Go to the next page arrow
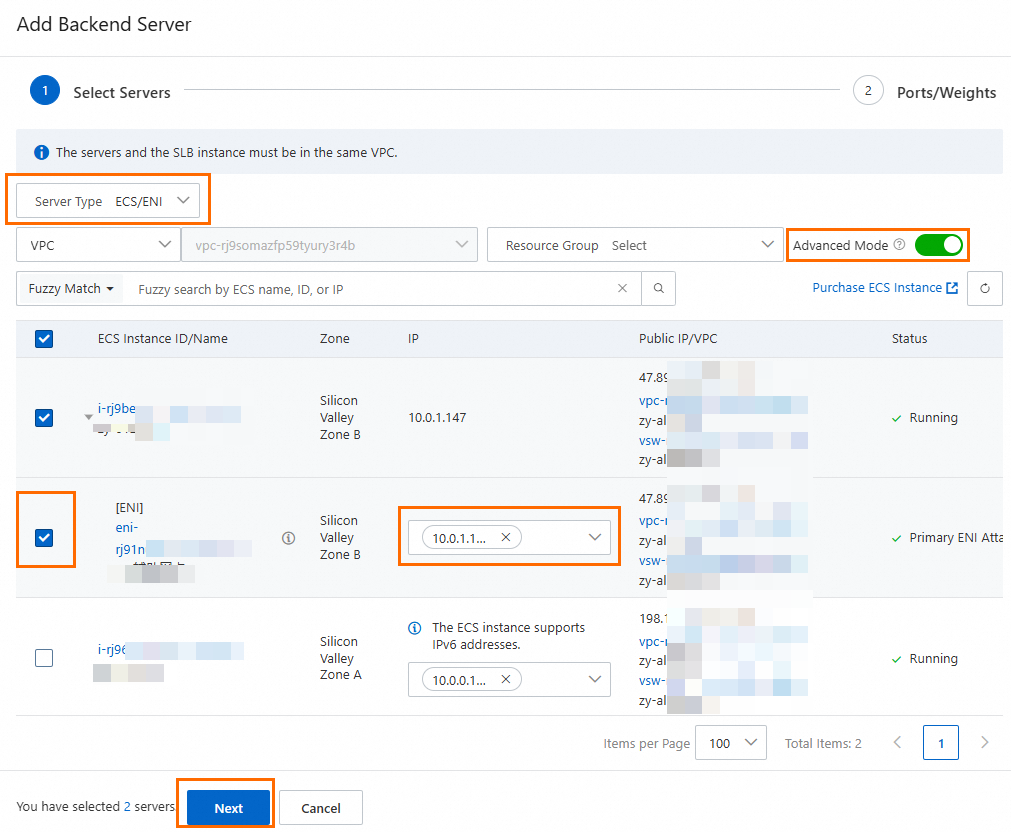The image size is (1011, 832). 985,742
